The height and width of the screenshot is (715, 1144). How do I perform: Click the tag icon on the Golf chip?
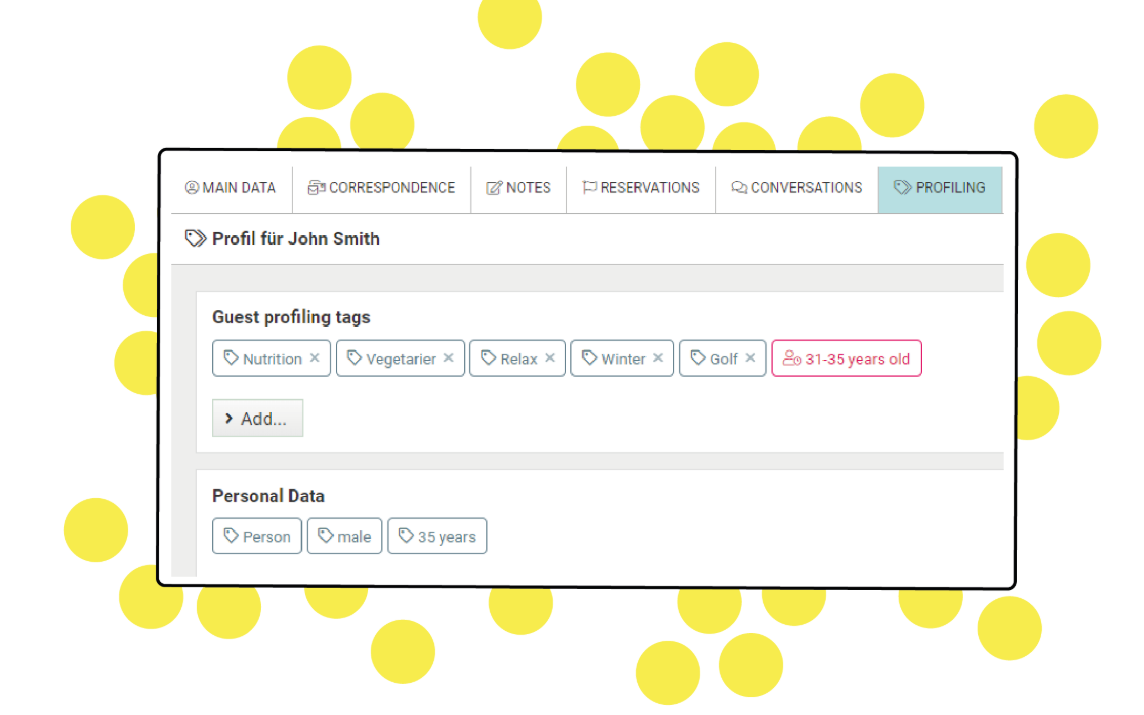point(698,358)
